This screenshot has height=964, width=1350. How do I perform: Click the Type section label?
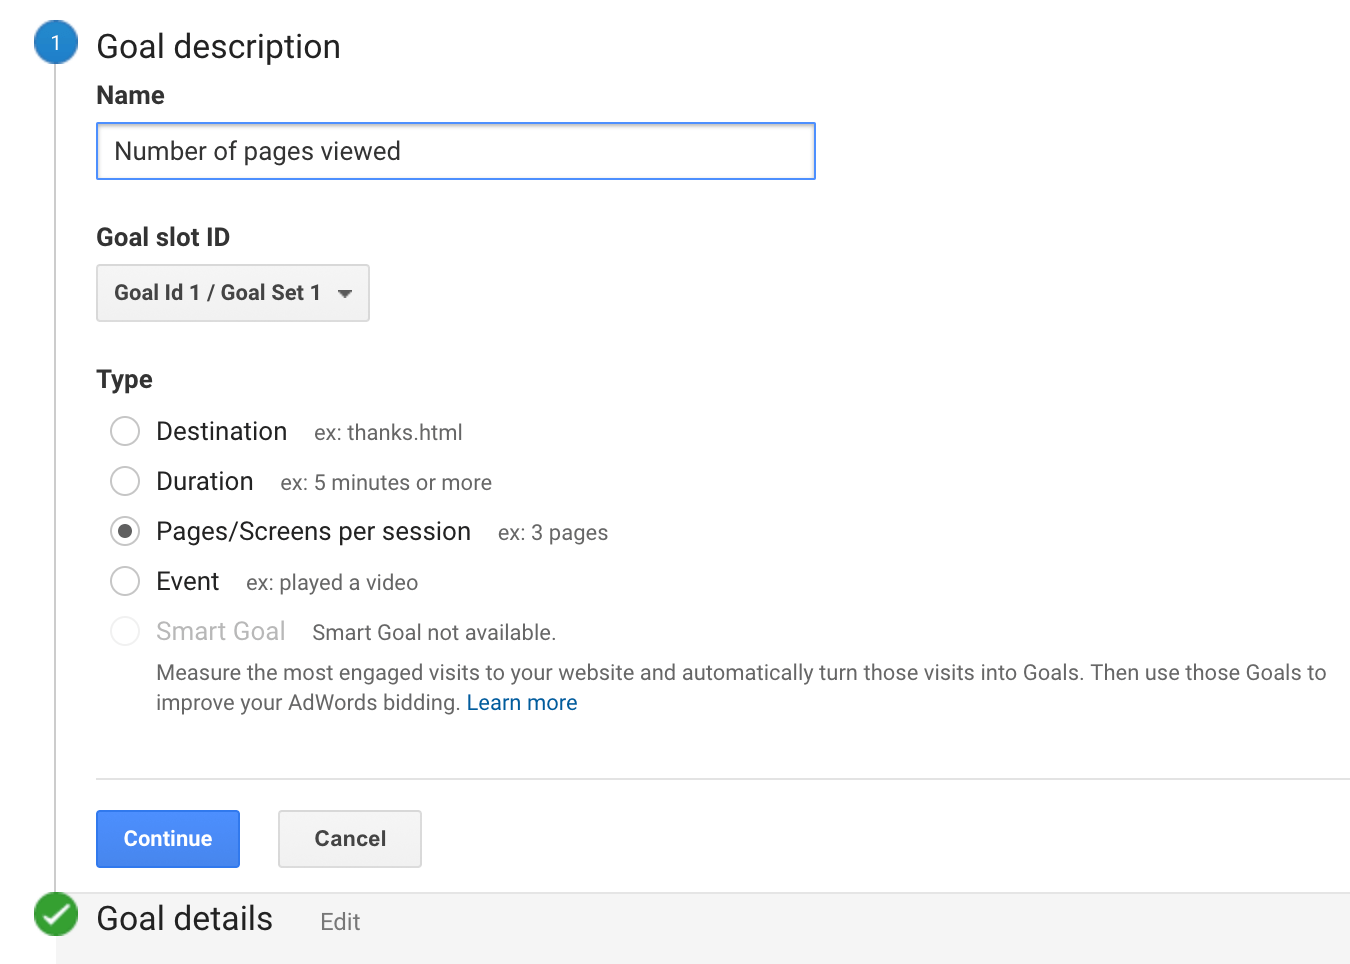[x=124, y=379]
